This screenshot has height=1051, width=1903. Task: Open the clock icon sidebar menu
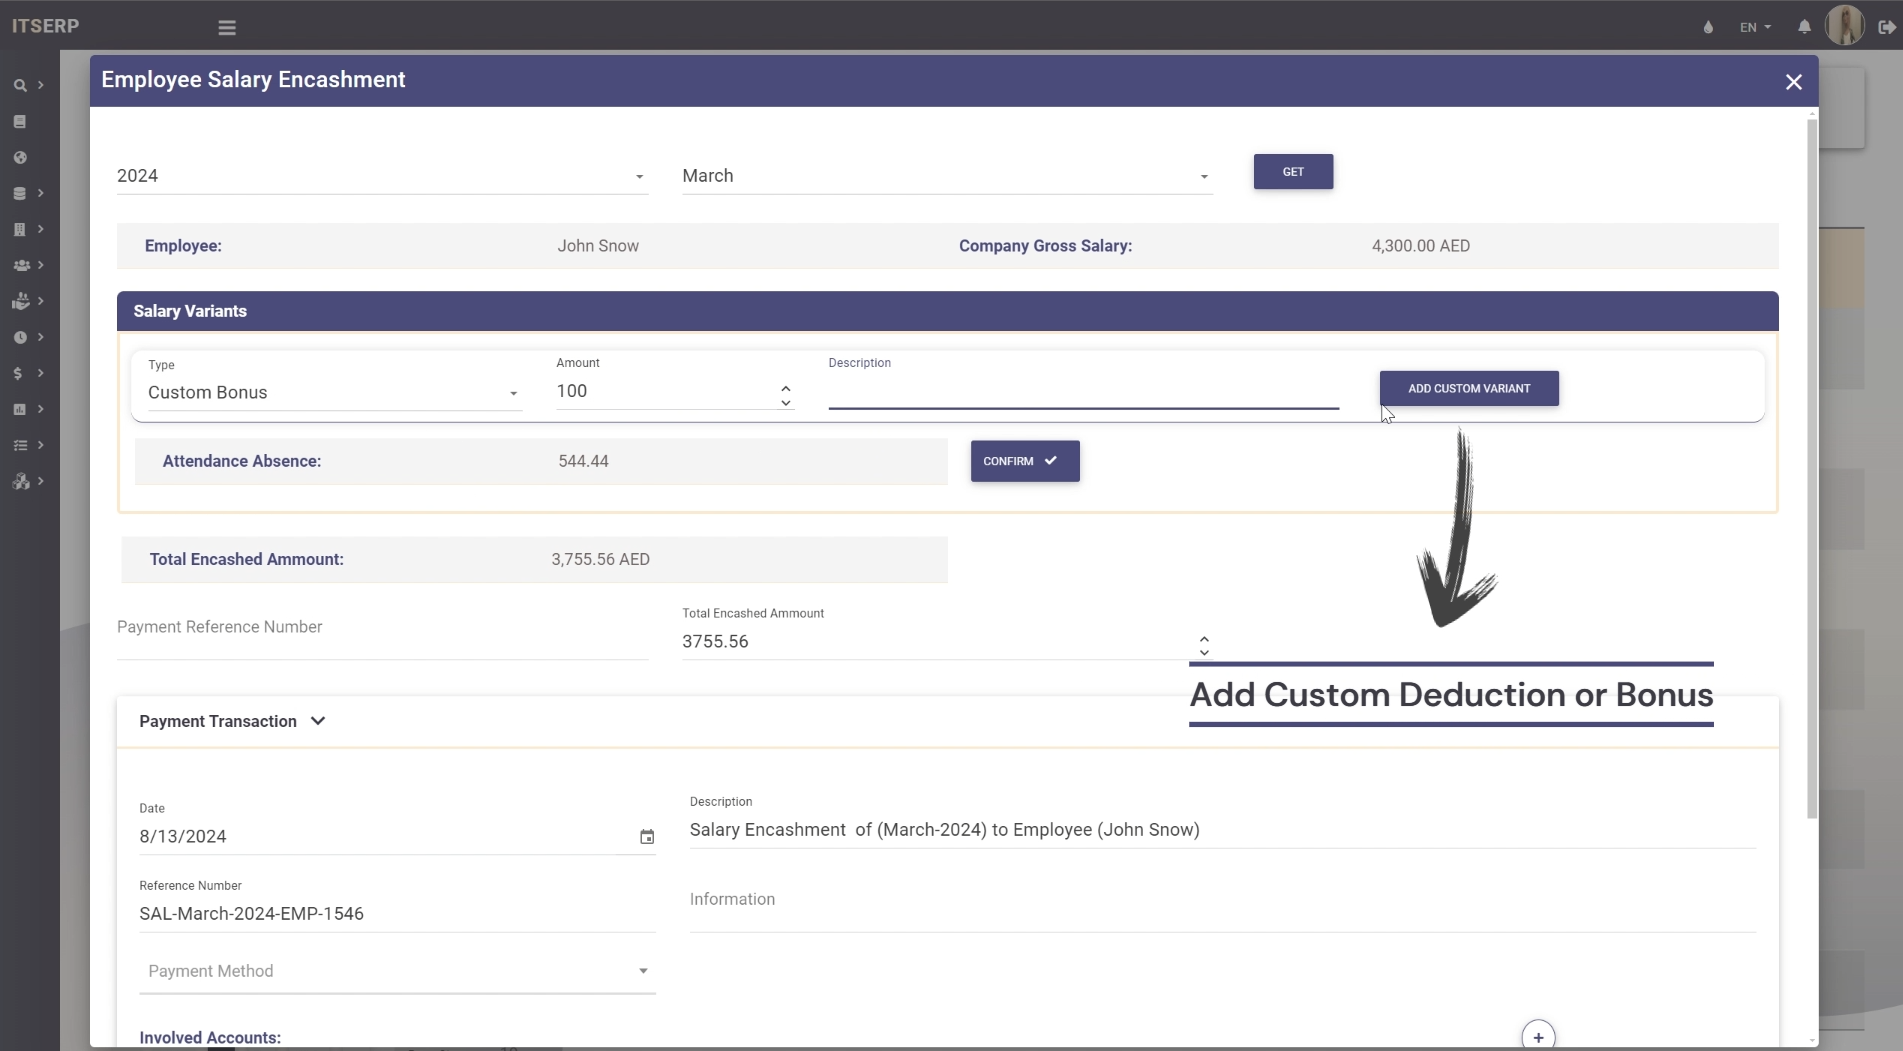tap(19, 337)
